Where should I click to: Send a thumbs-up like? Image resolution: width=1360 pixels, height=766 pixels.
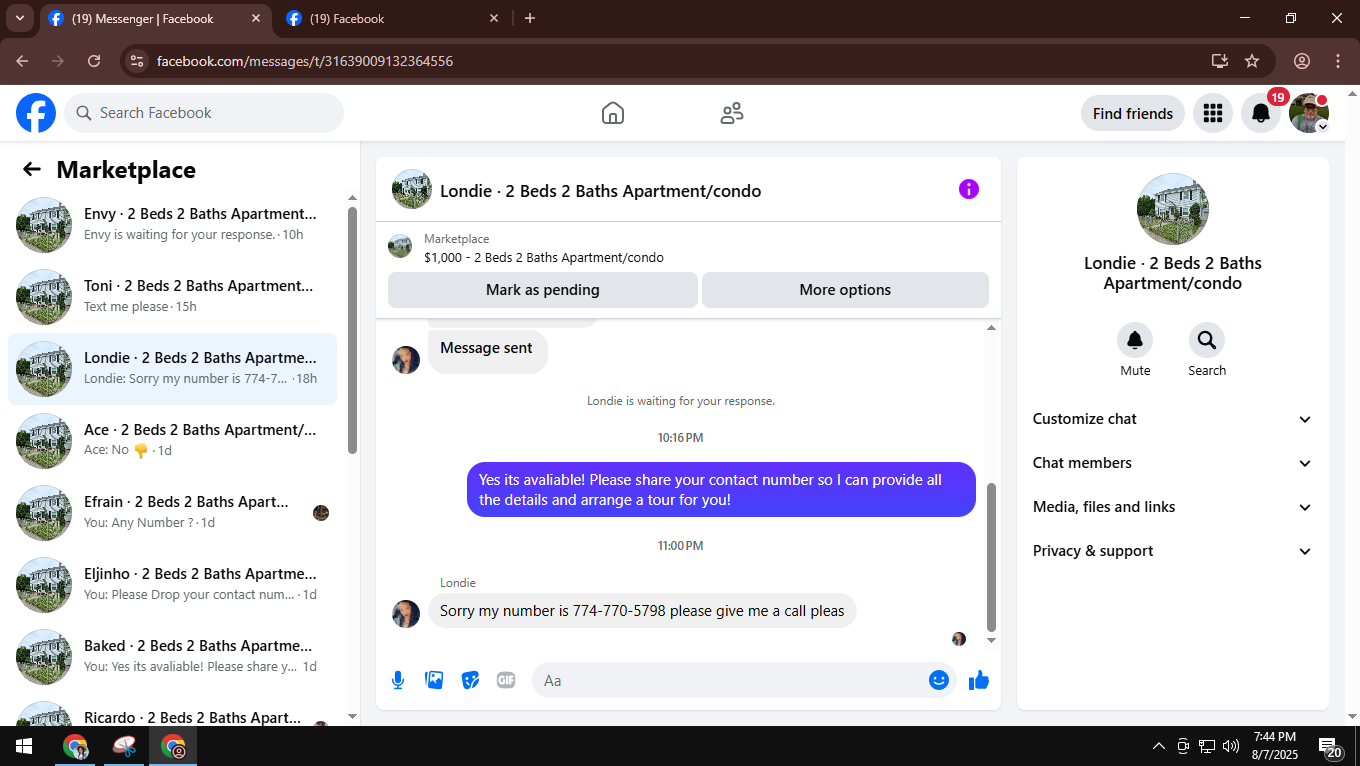click(979, 680)
